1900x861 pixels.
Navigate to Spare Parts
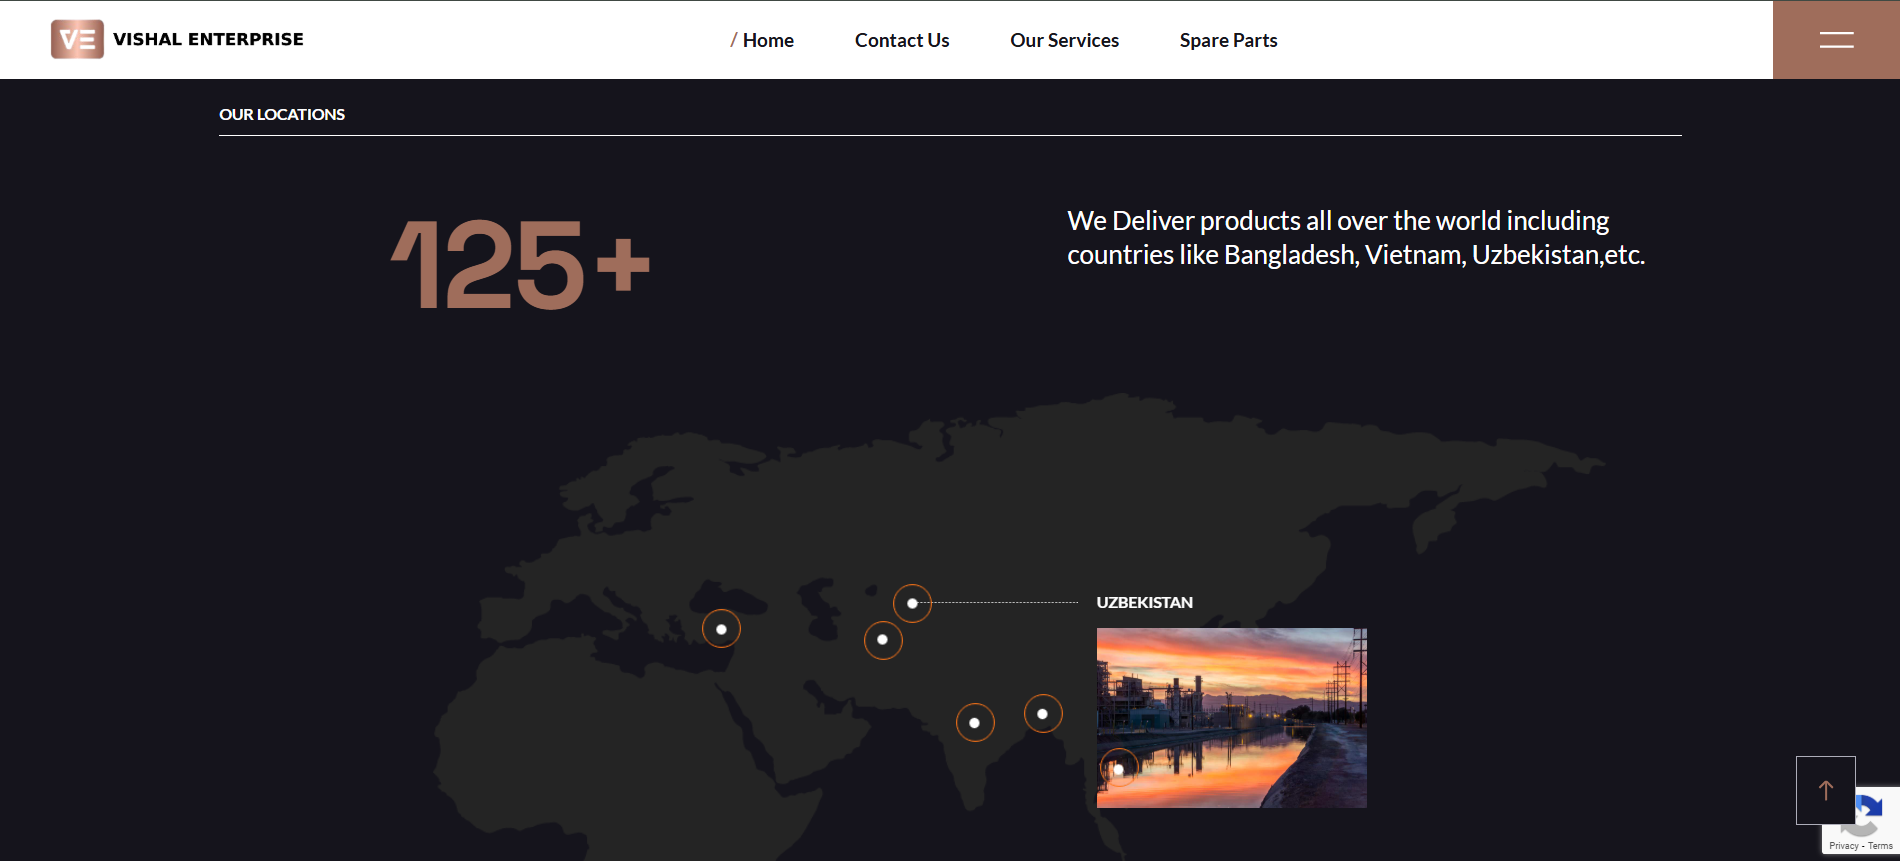[1228, 40]
